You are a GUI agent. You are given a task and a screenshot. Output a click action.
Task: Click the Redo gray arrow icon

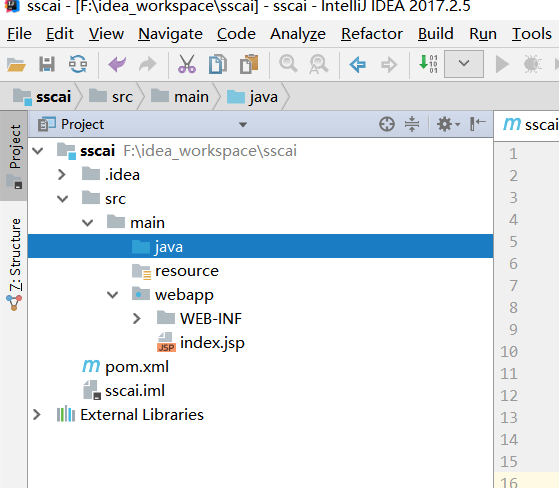pos(148,65)
